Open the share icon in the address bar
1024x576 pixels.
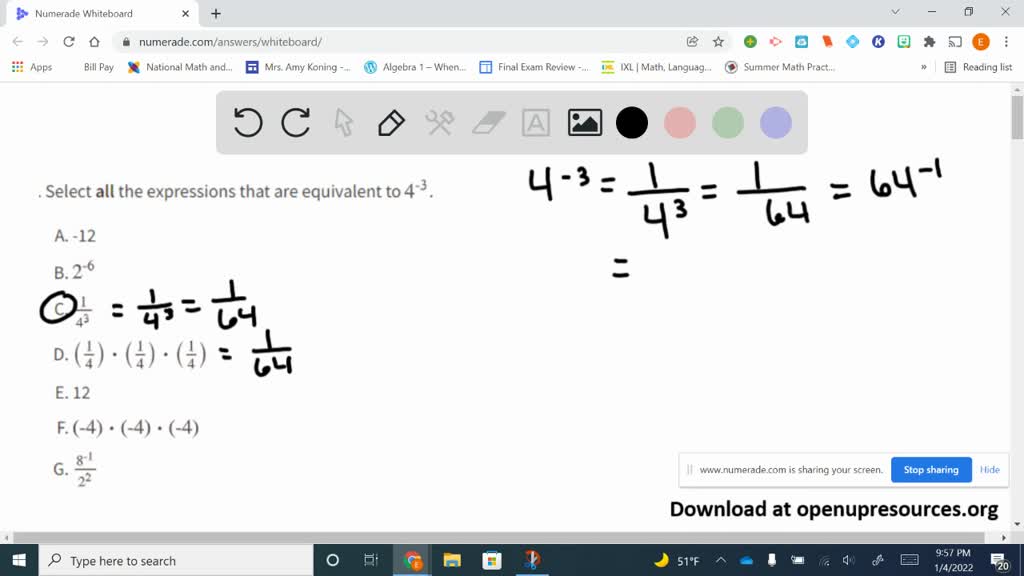tap(692, 44)
